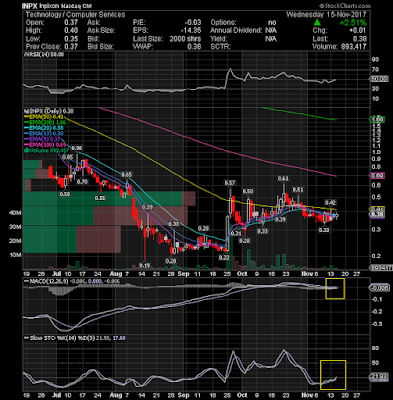Viewport: 393px width, 400px height.
Task: Select the P/E value -0.03
Action: click(x=193, y=23)
